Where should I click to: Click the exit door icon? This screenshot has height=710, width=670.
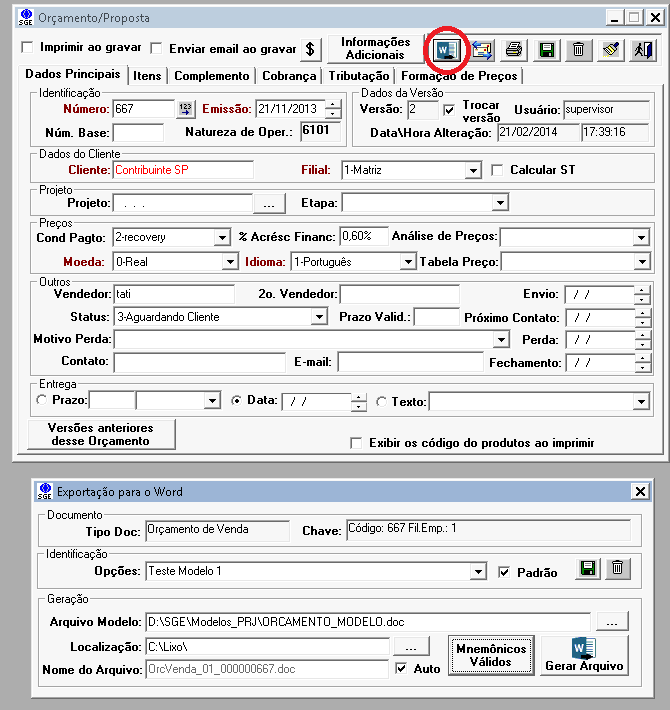tap(642, 48)
